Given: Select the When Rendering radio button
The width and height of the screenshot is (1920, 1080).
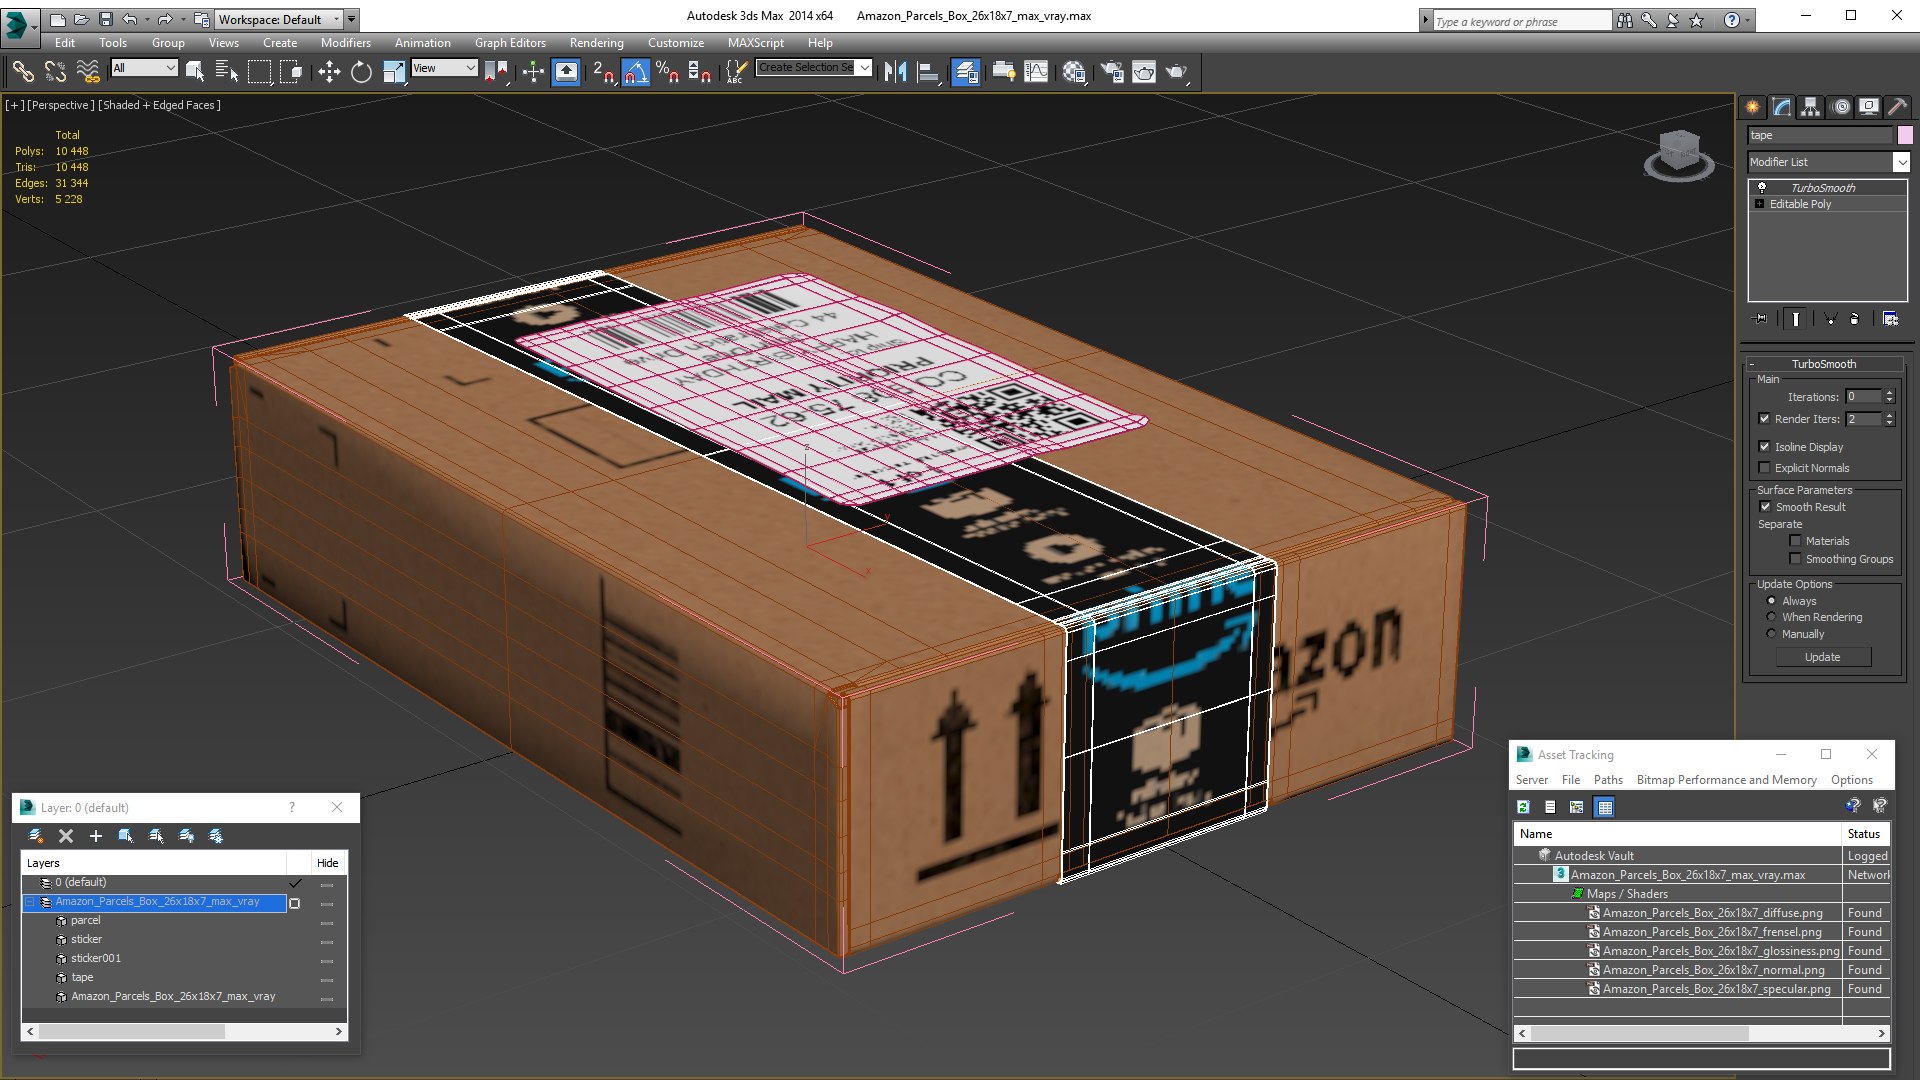Looking at the screenshot, I should [1771, 617].
